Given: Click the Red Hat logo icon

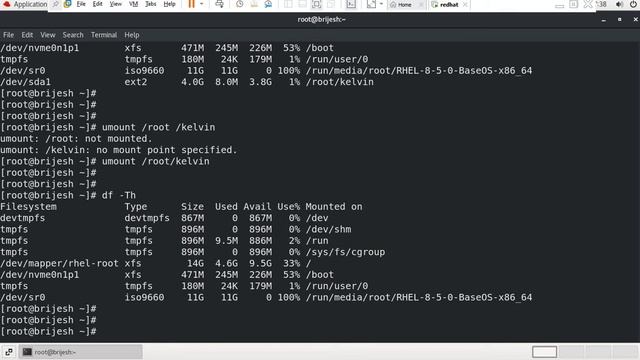Looking at the screenshot, I should click(x=7, y=4).
